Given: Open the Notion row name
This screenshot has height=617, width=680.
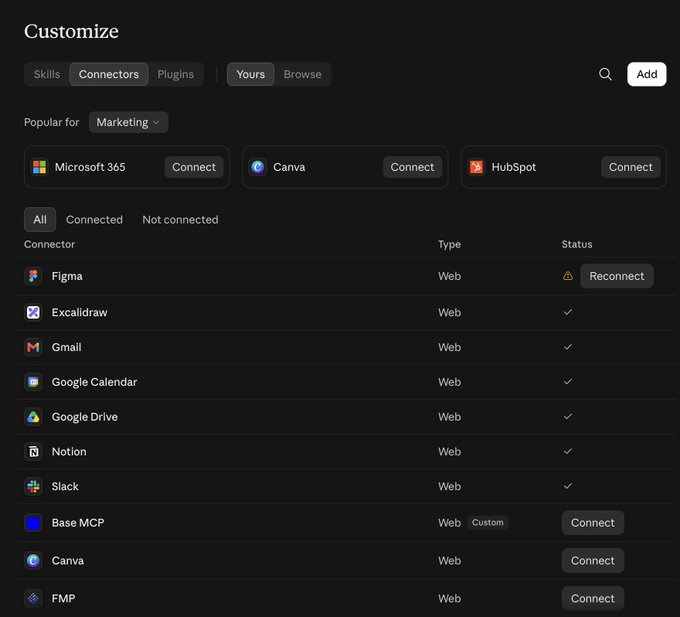Looking at the screenshot, I should (x=69, y=451).
